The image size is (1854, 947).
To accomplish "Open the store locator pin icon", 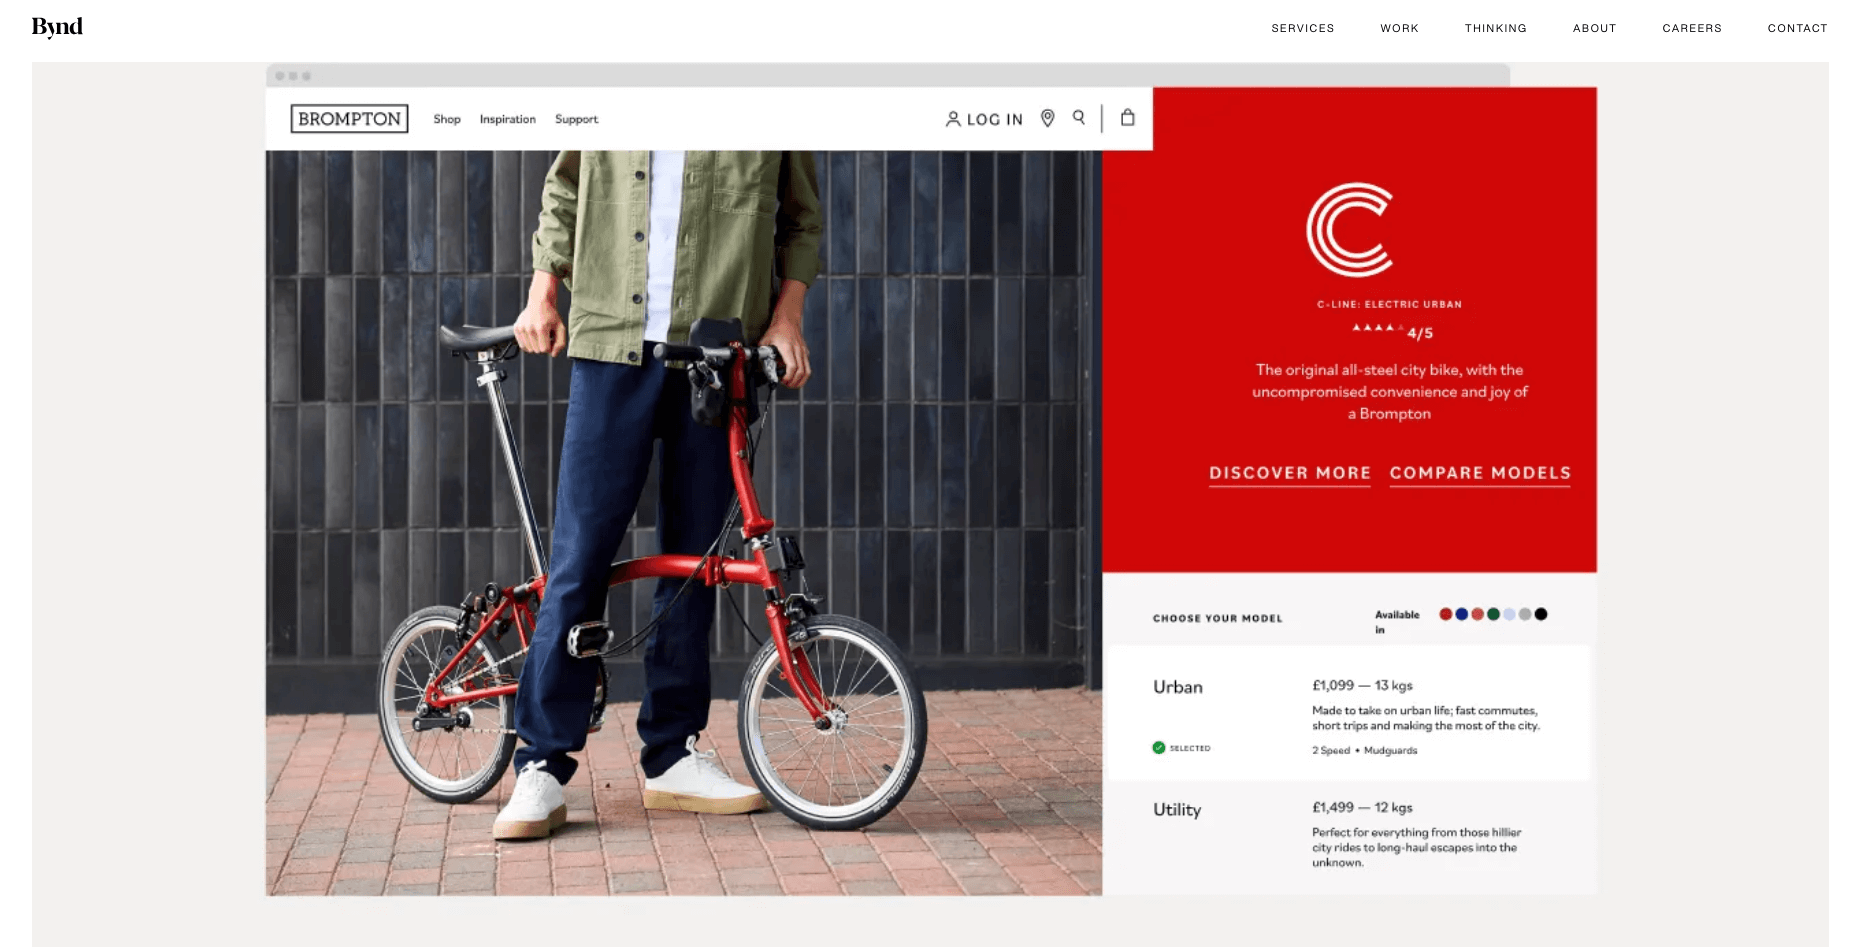I will coord(1047,118).
